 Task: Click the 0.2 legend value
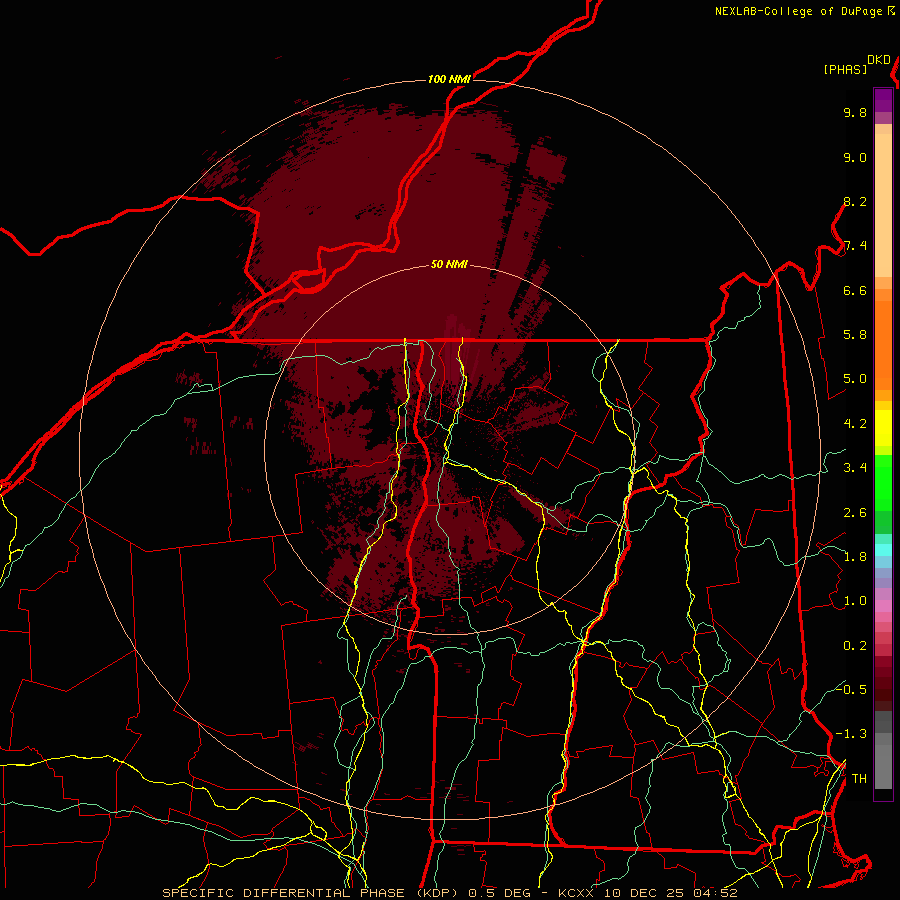click(855, 646)
